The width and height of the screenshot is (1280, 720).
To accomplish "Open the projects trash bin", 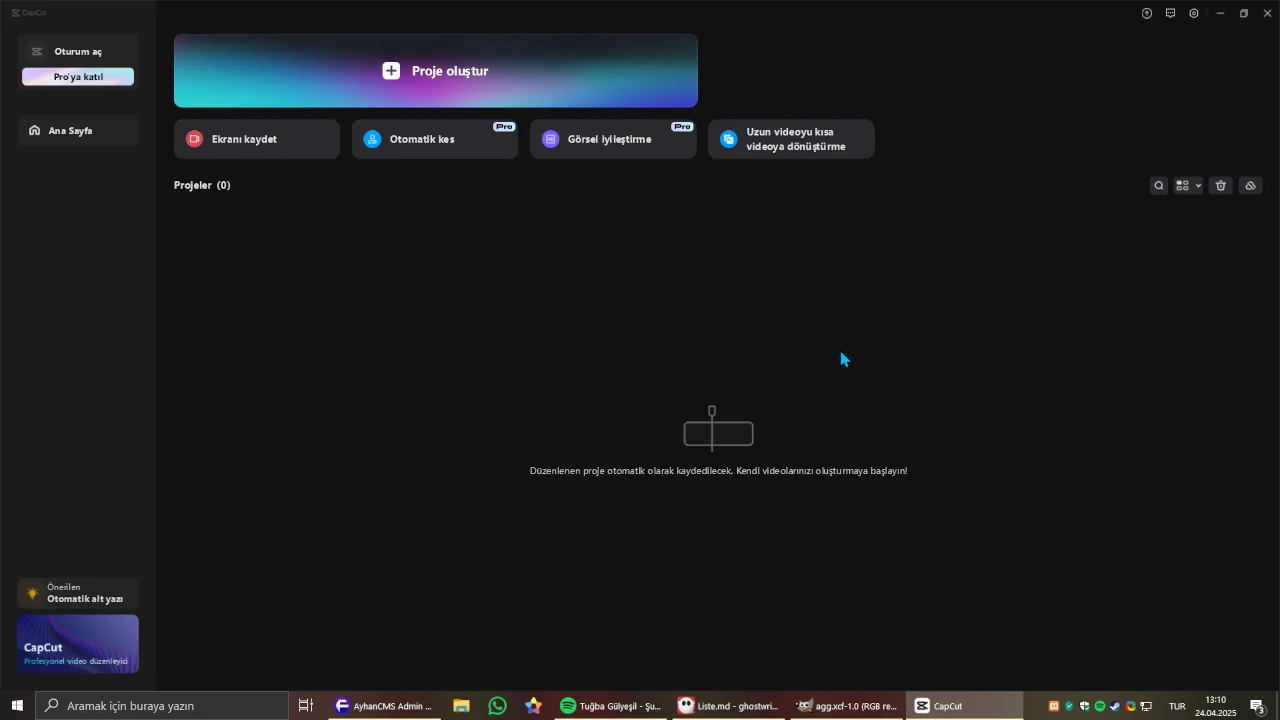I will (1221, 186).
